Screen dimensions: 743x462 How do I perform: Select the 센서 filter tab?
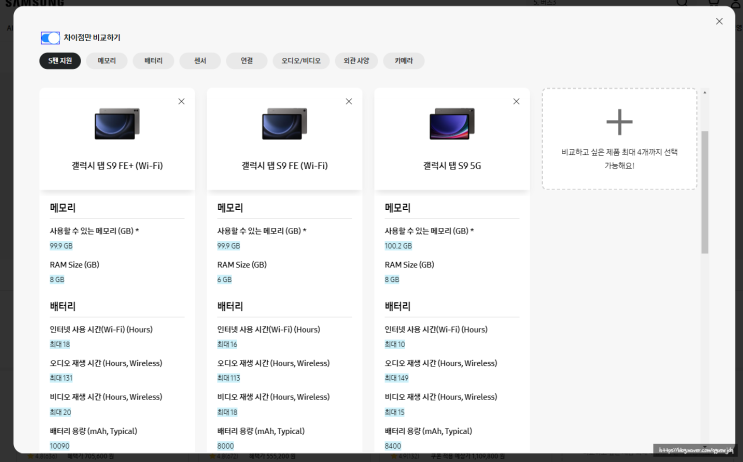[200, 61]
